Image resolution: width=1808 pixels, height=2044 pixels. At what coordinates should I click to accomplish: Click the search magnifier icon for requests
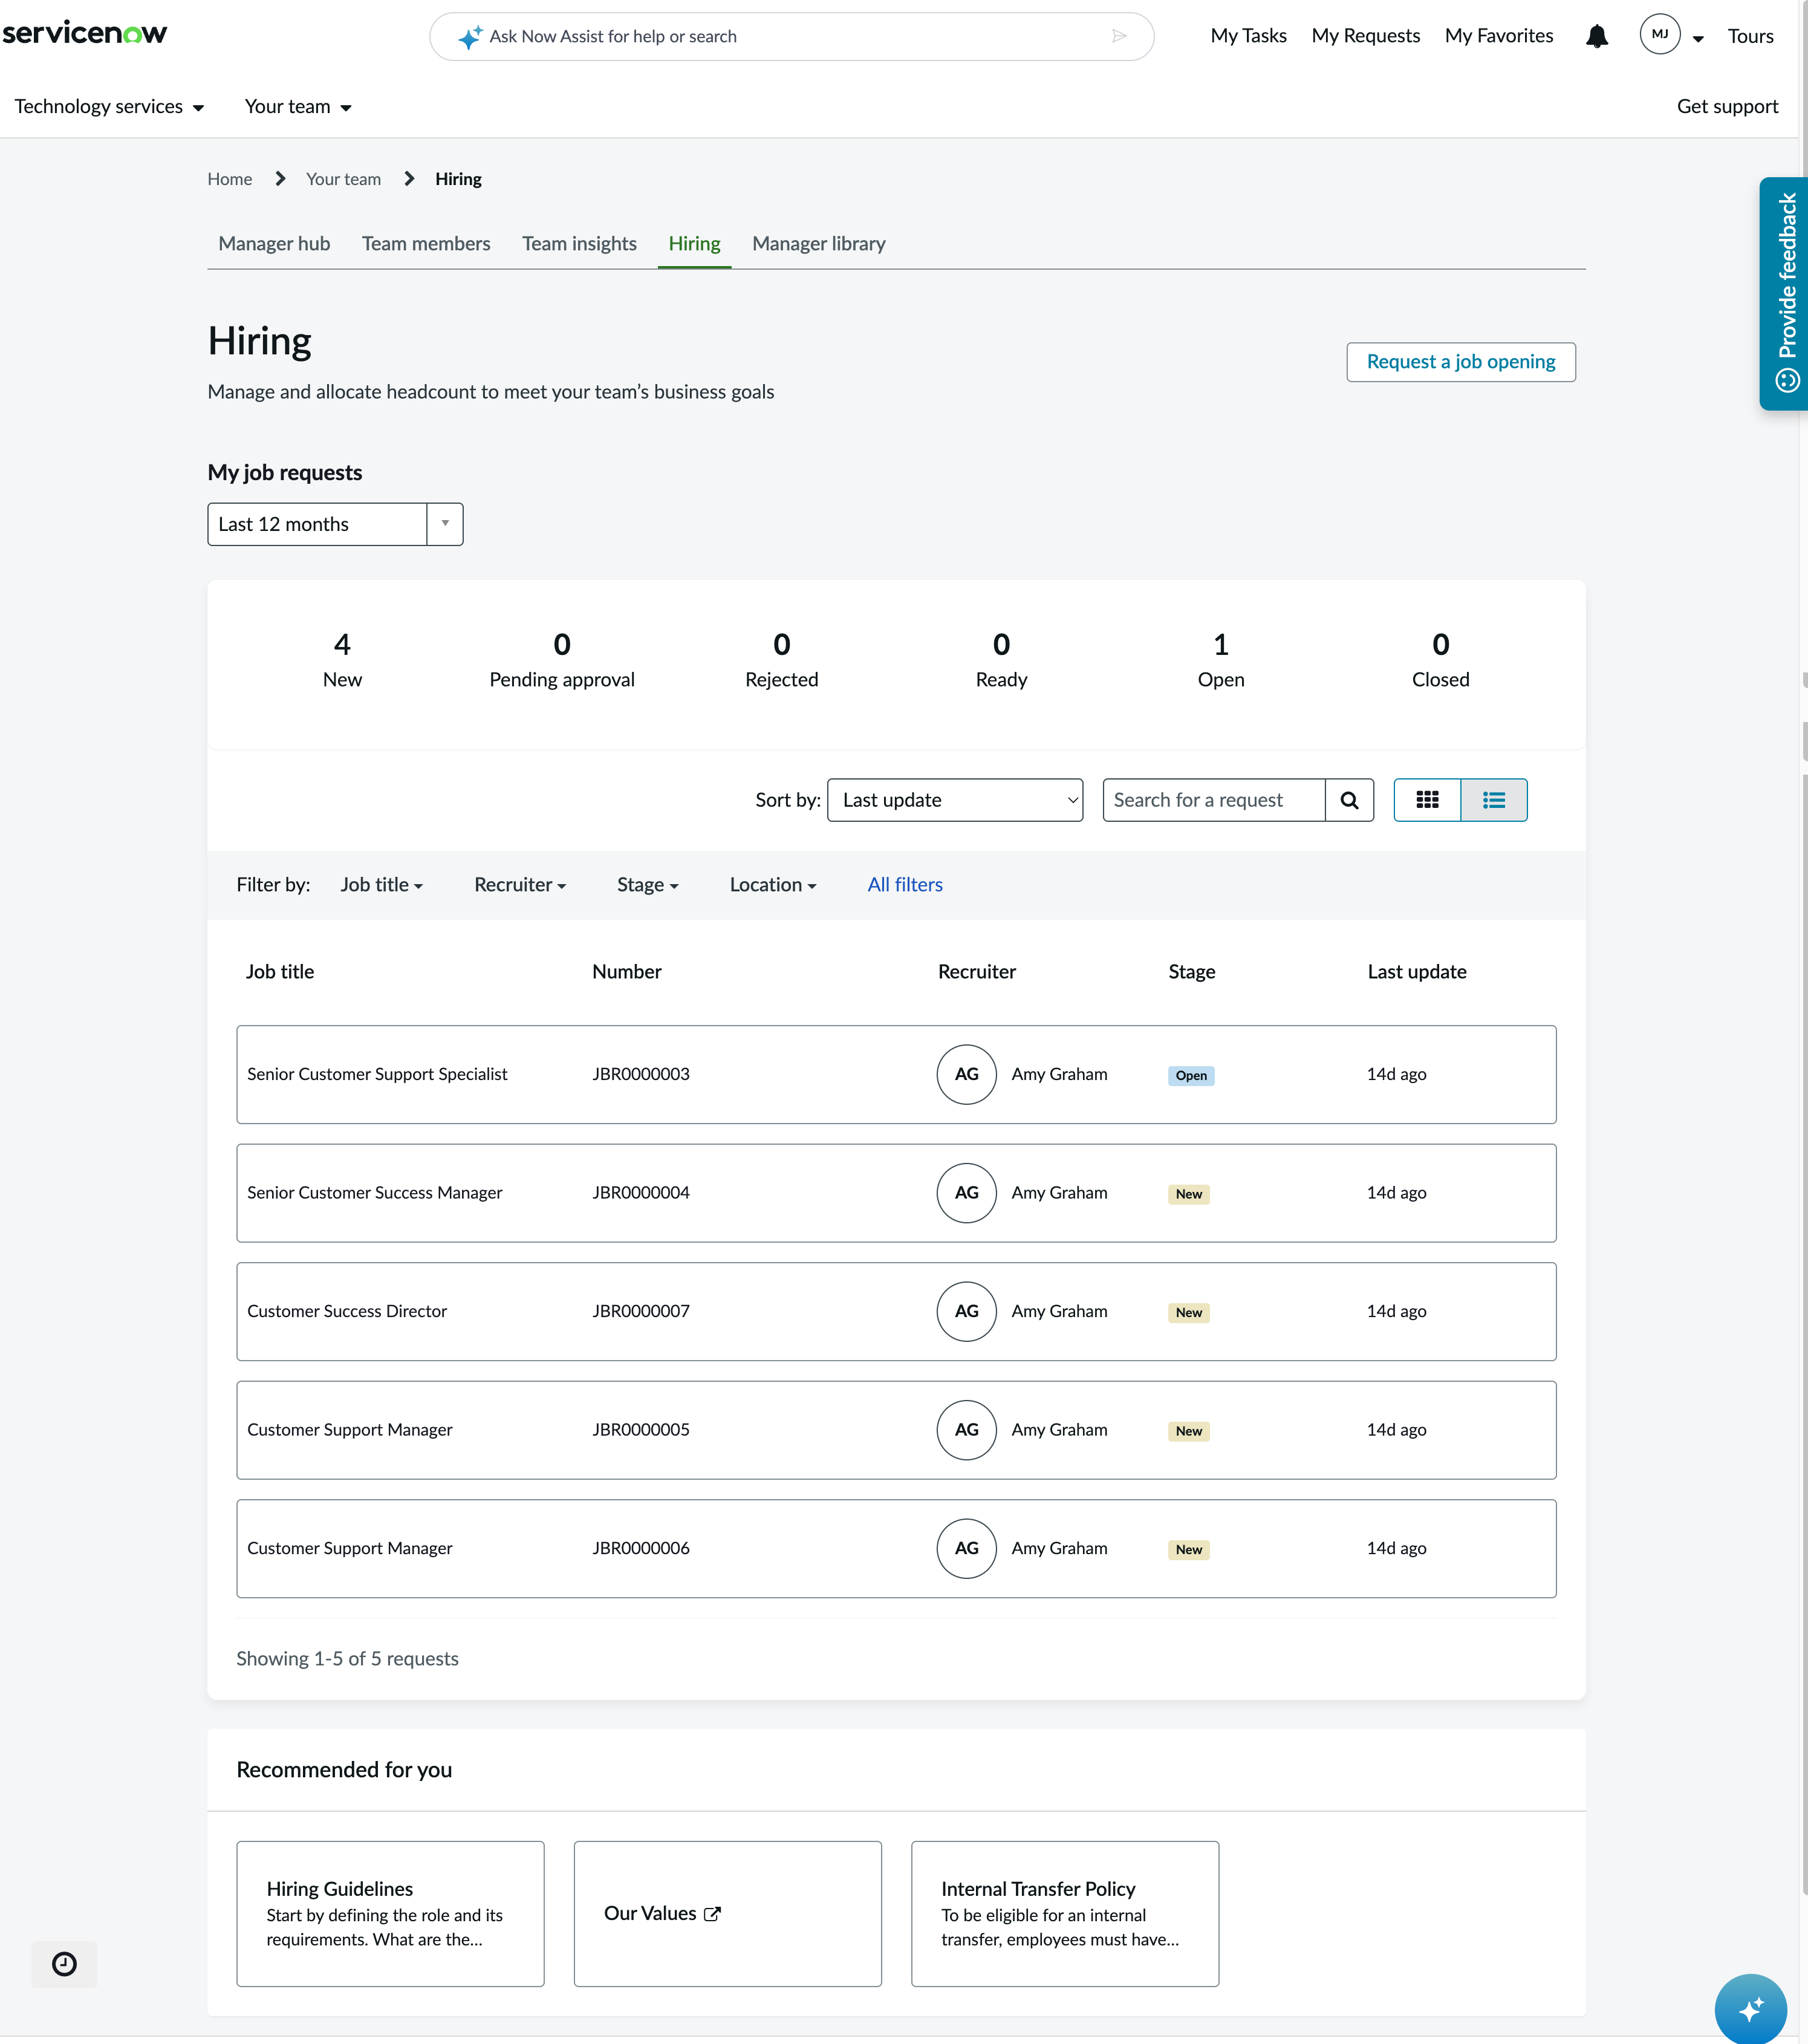coord(1349,800)
